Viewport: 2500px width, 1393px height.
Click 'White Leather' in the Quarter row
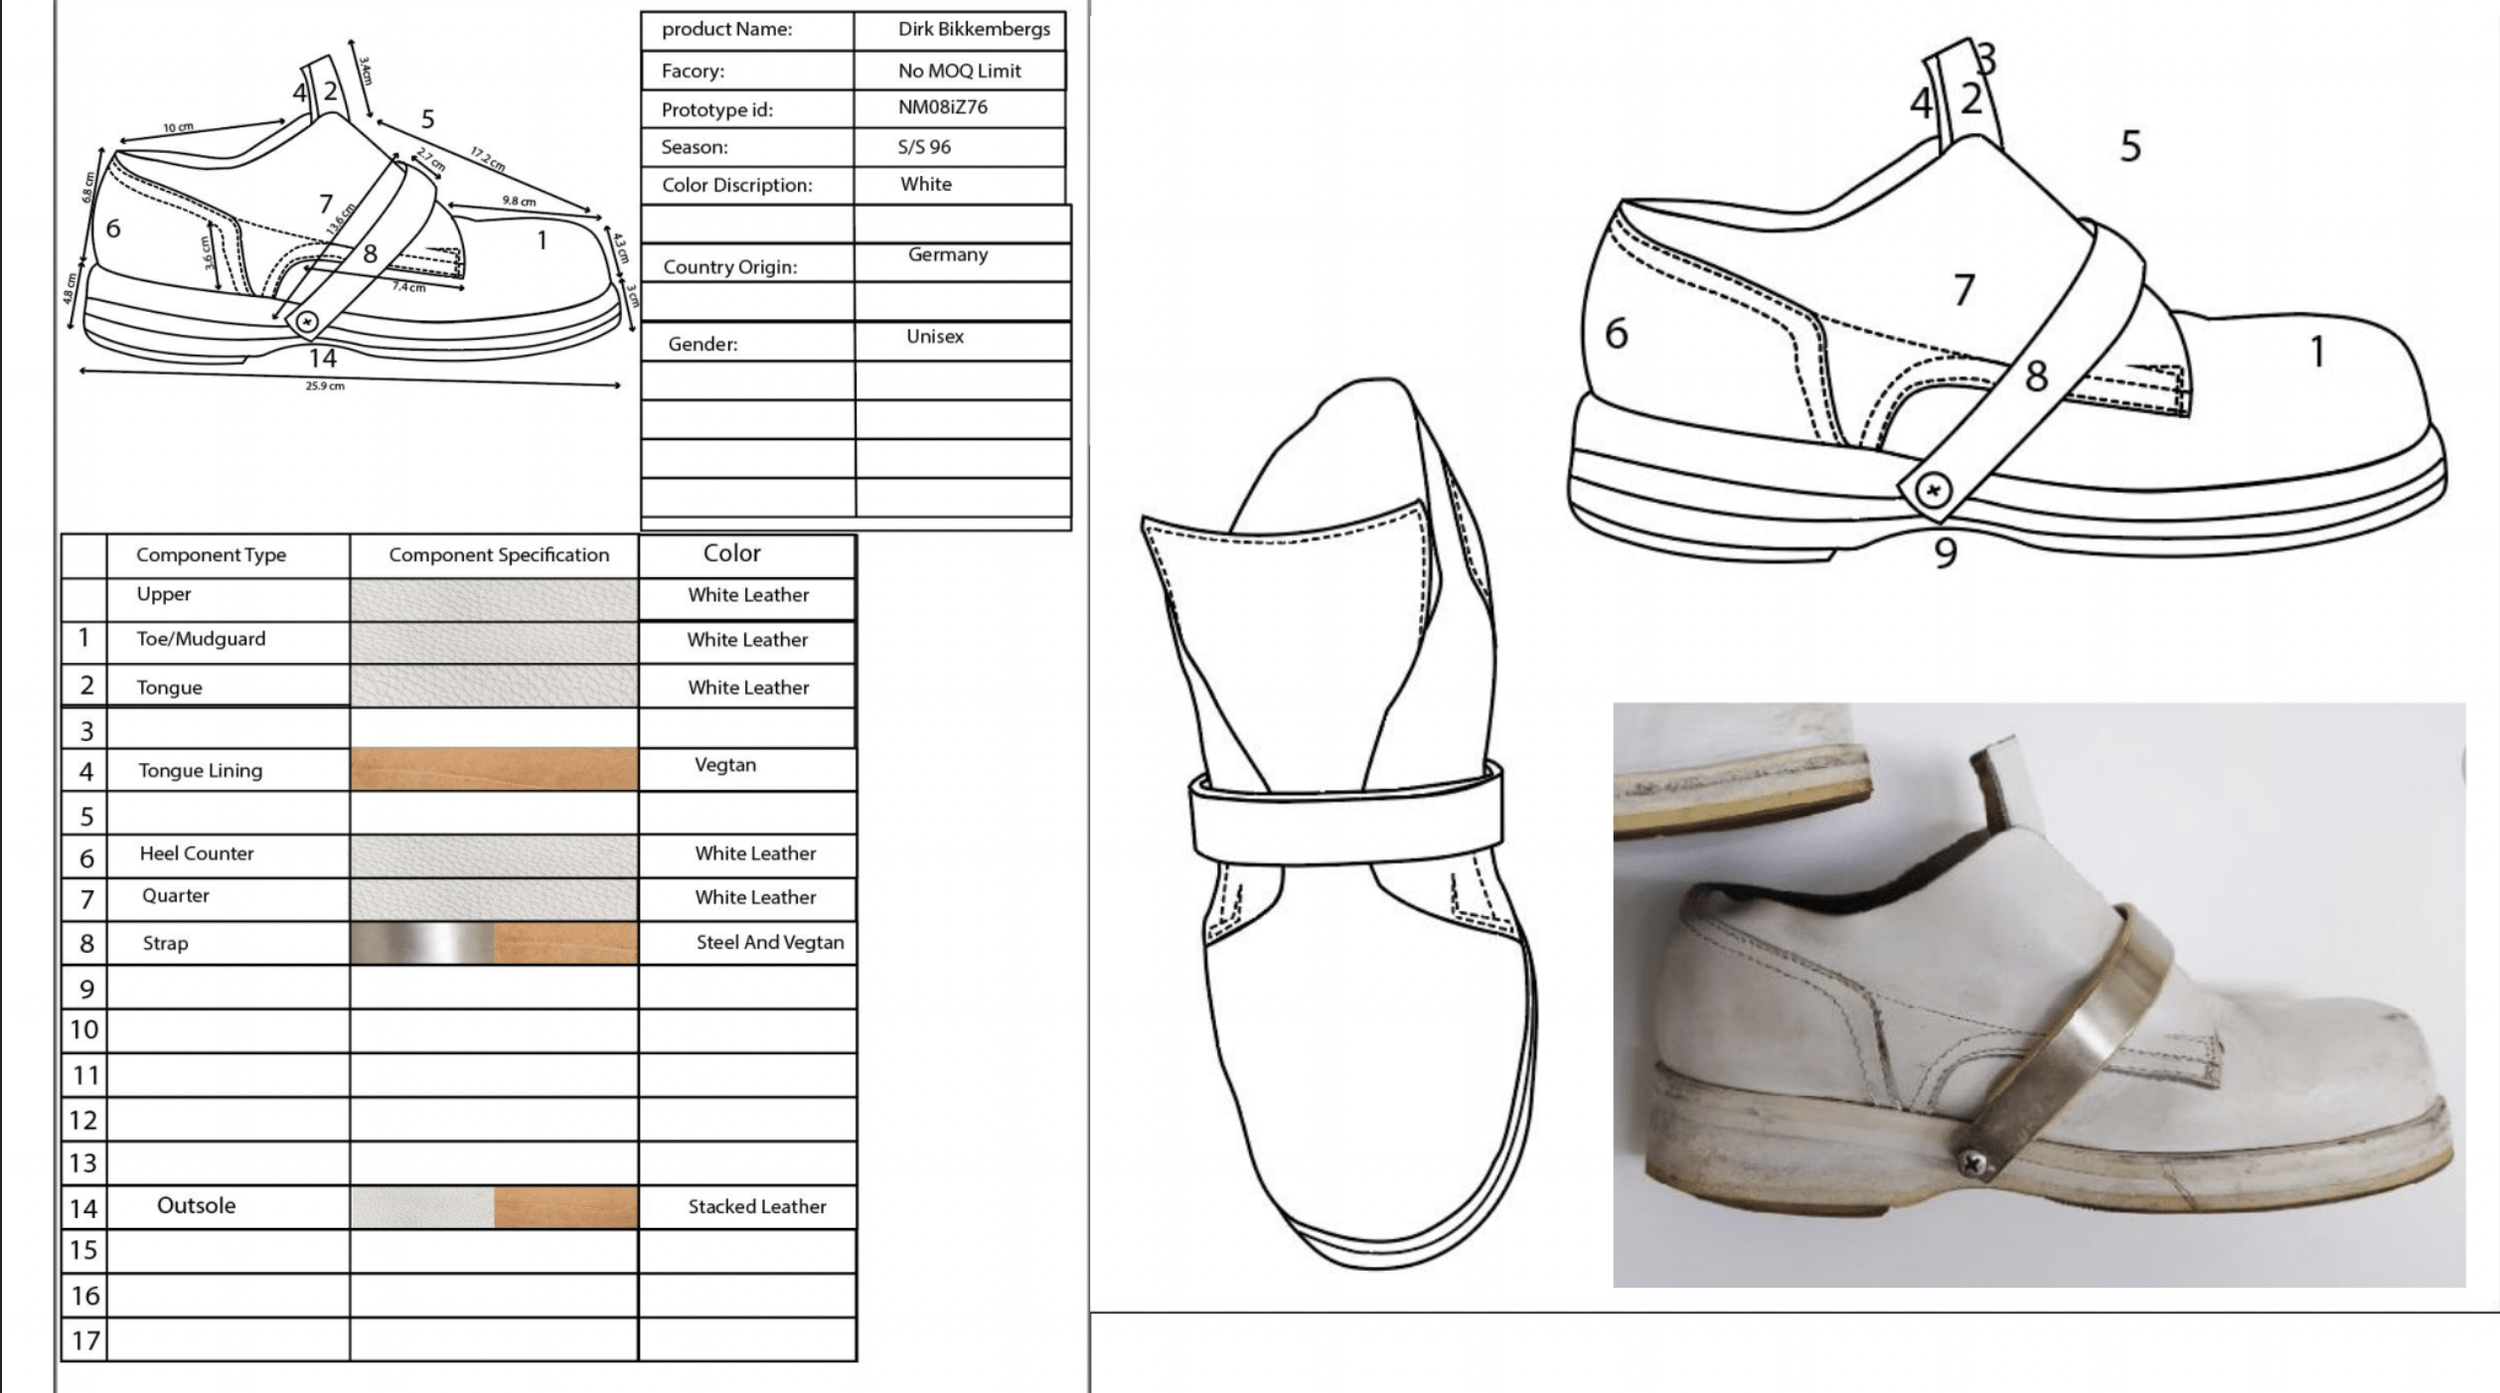tap(756, 898)
